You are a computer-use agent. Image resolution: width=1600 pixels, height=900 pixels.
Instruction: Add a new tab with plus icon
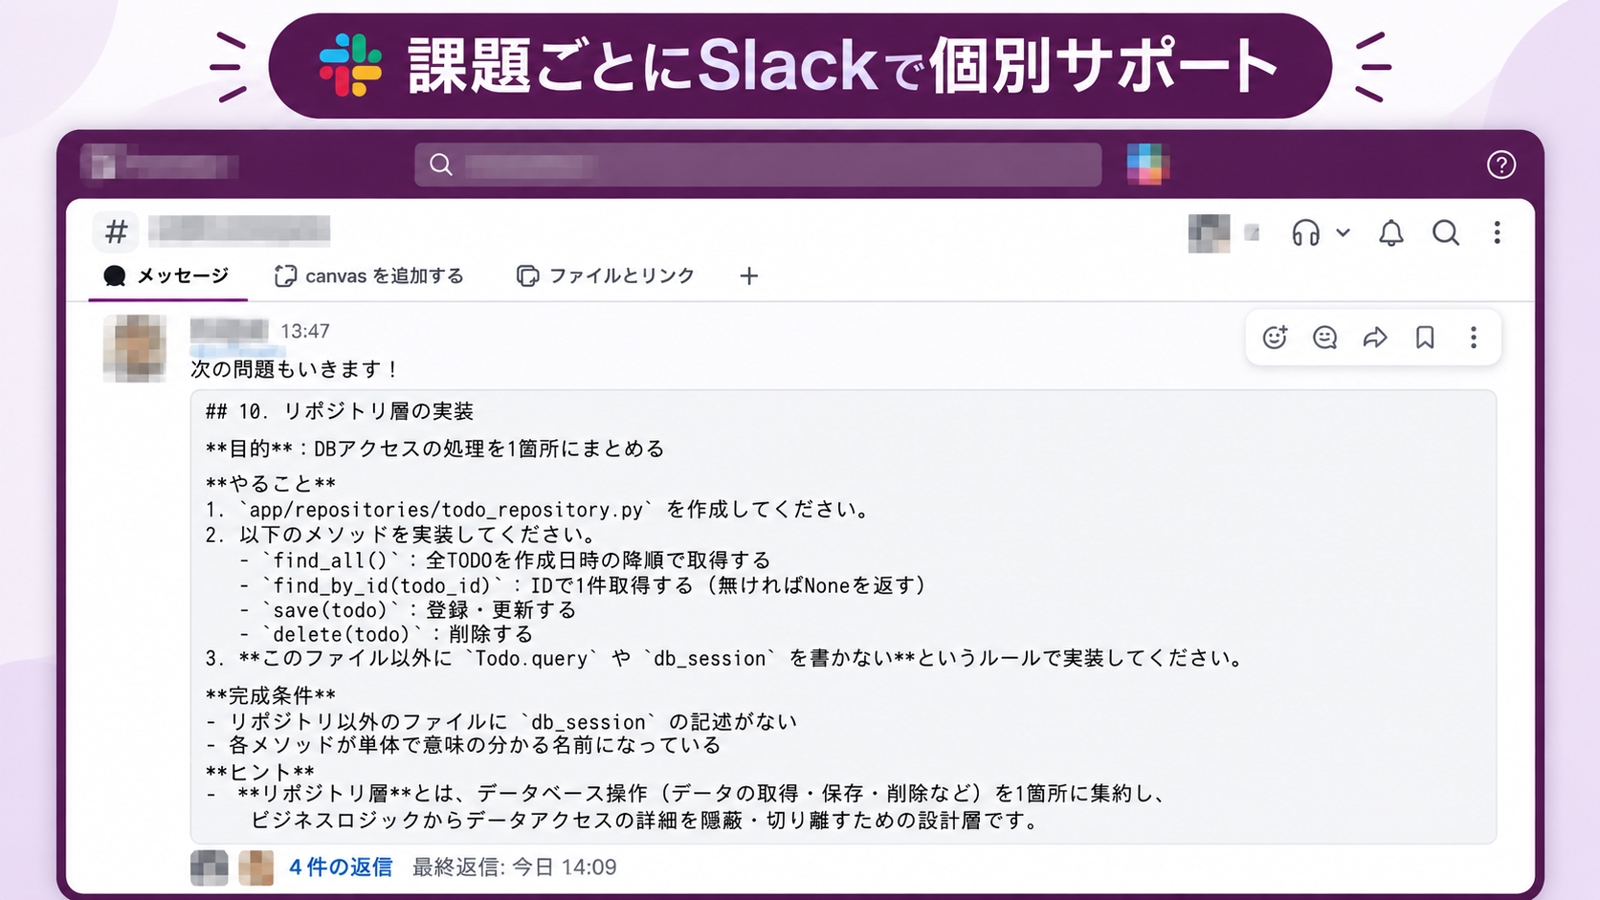pyautogui.click(x=749, y=276)
